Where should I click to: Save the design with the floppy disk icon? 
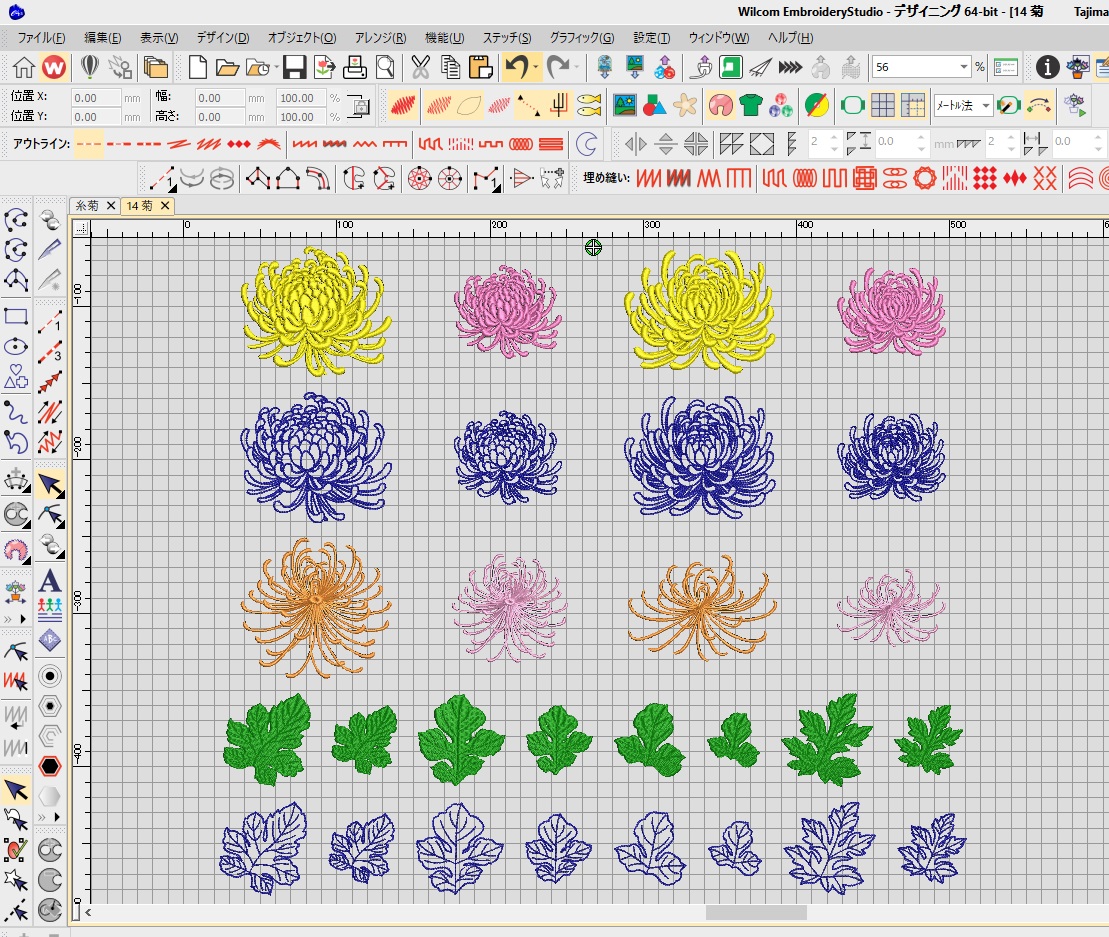click(x=294, y=67)
